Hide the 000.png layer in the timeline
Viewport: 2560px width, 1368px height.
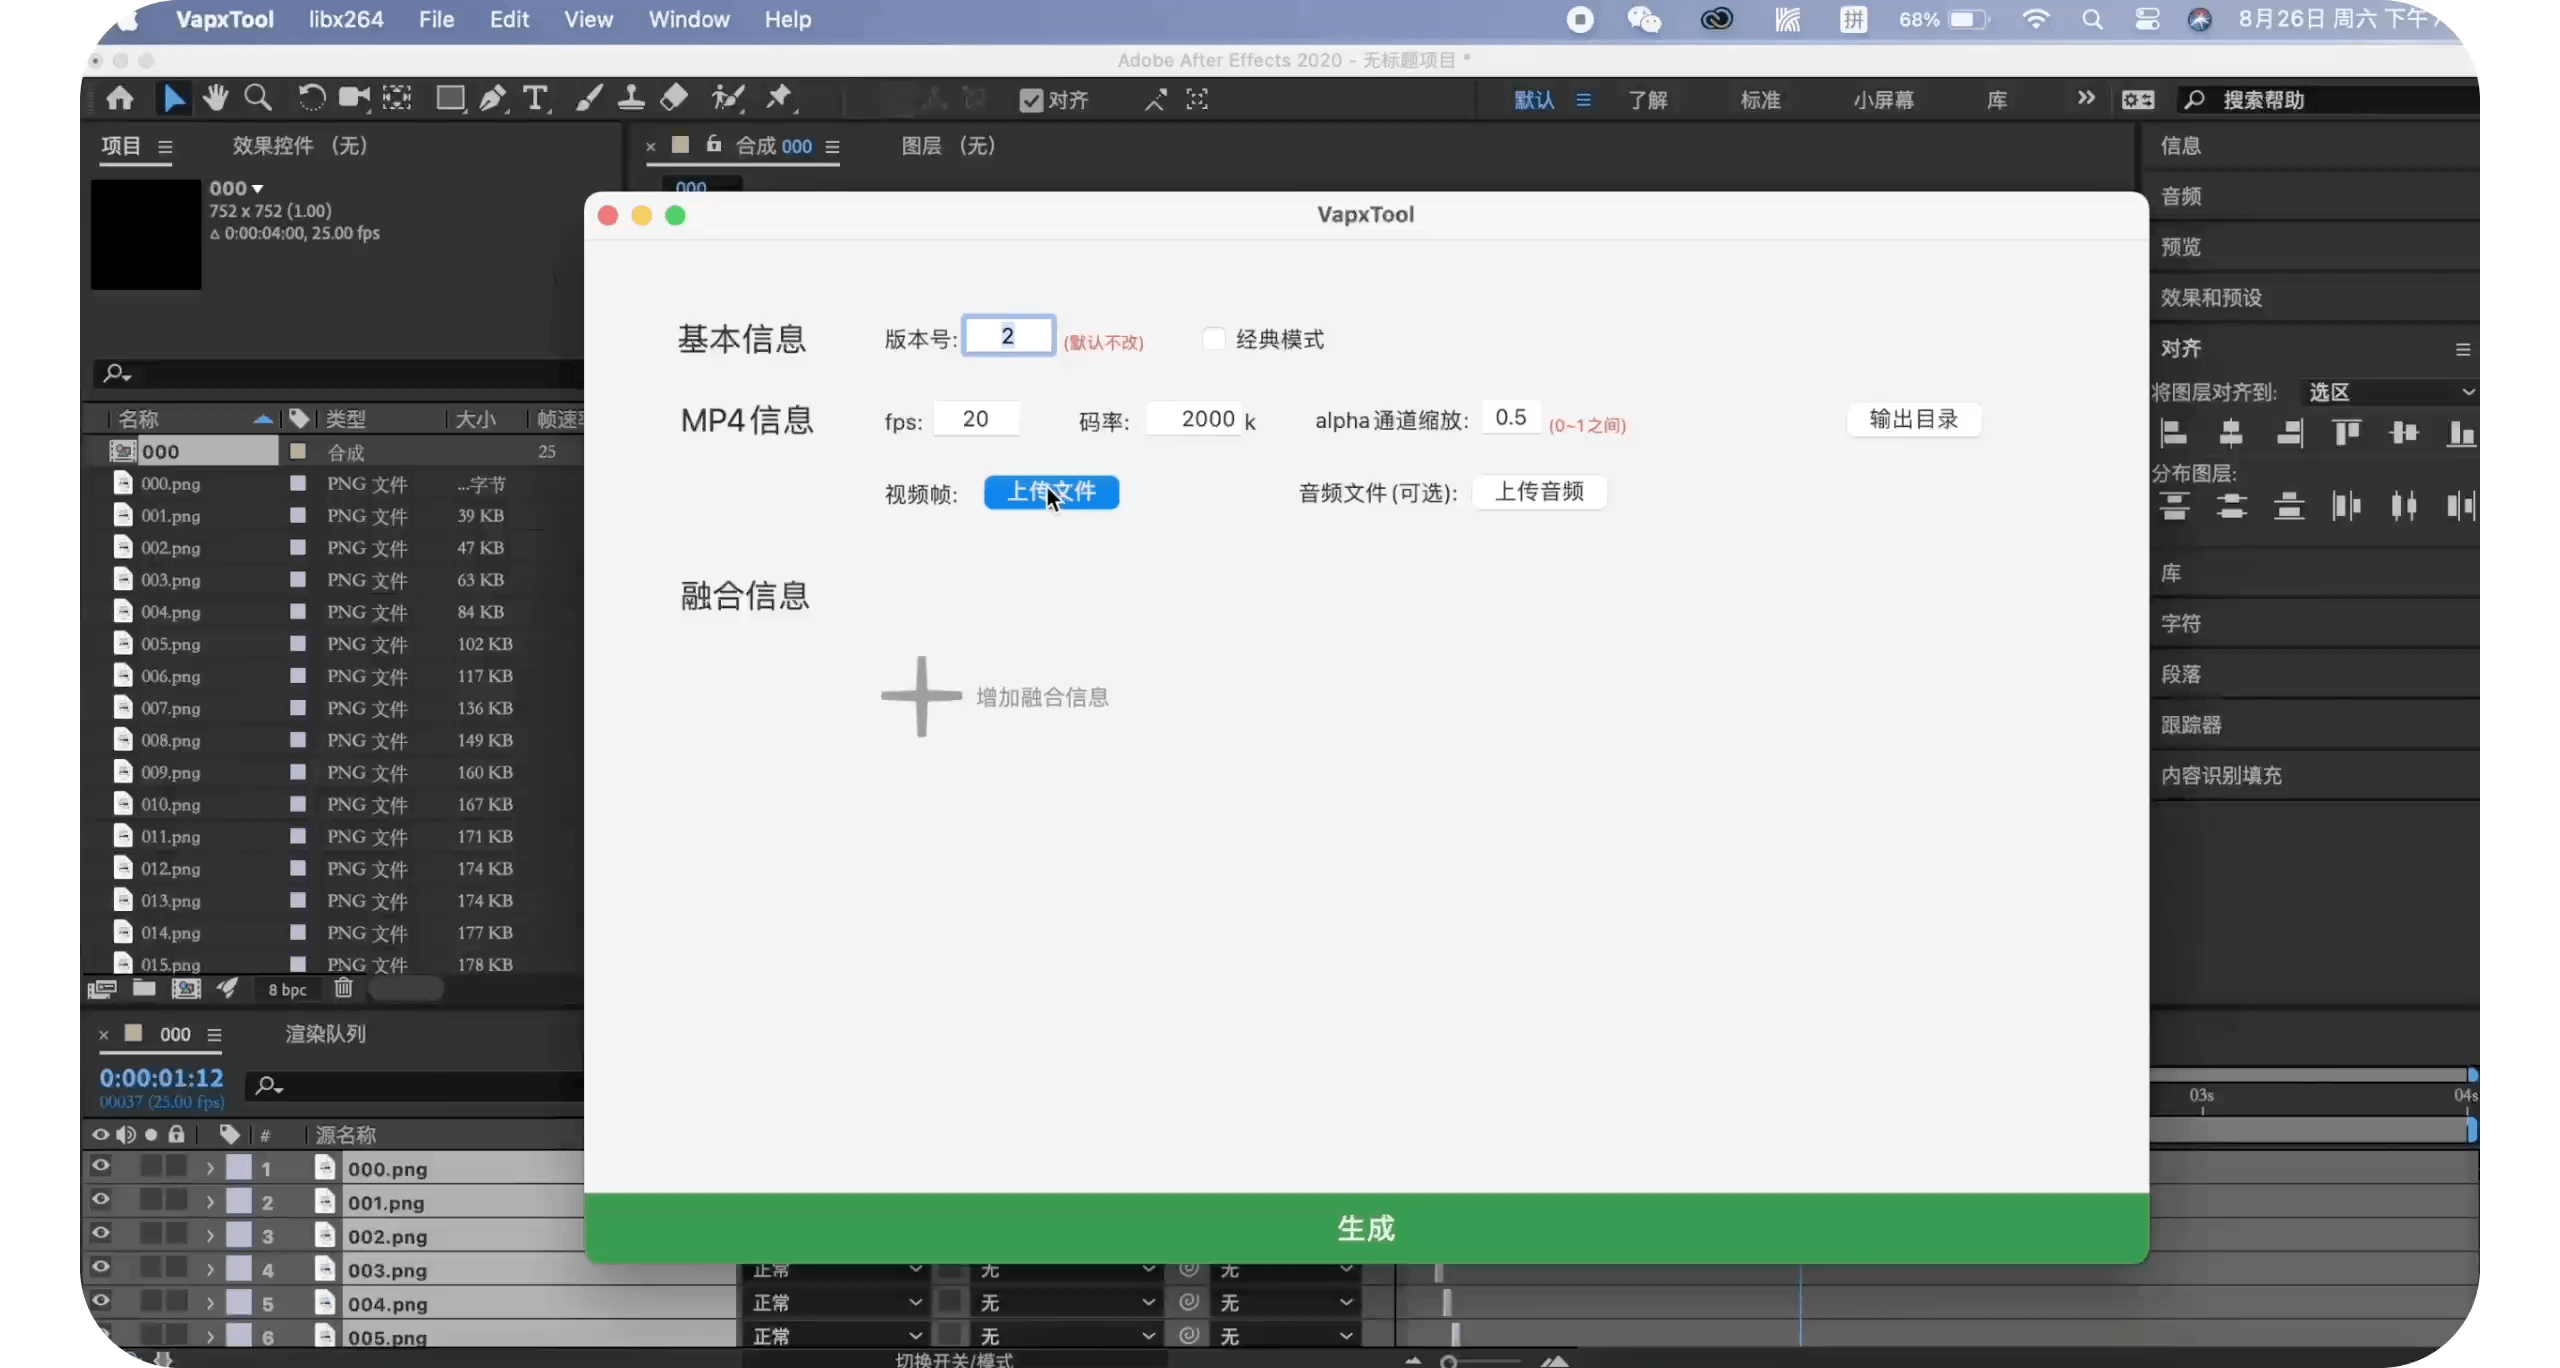coord(100,1166)
